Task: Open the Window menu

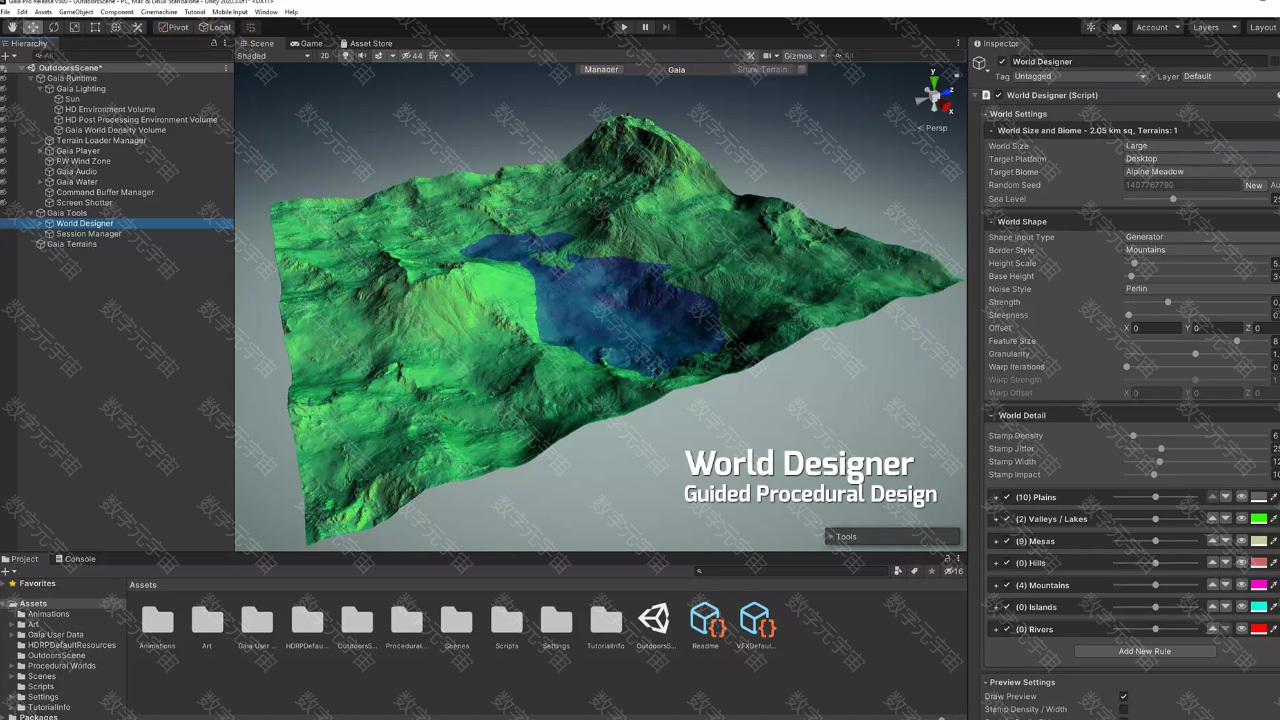Action: (x=266, y=12)
